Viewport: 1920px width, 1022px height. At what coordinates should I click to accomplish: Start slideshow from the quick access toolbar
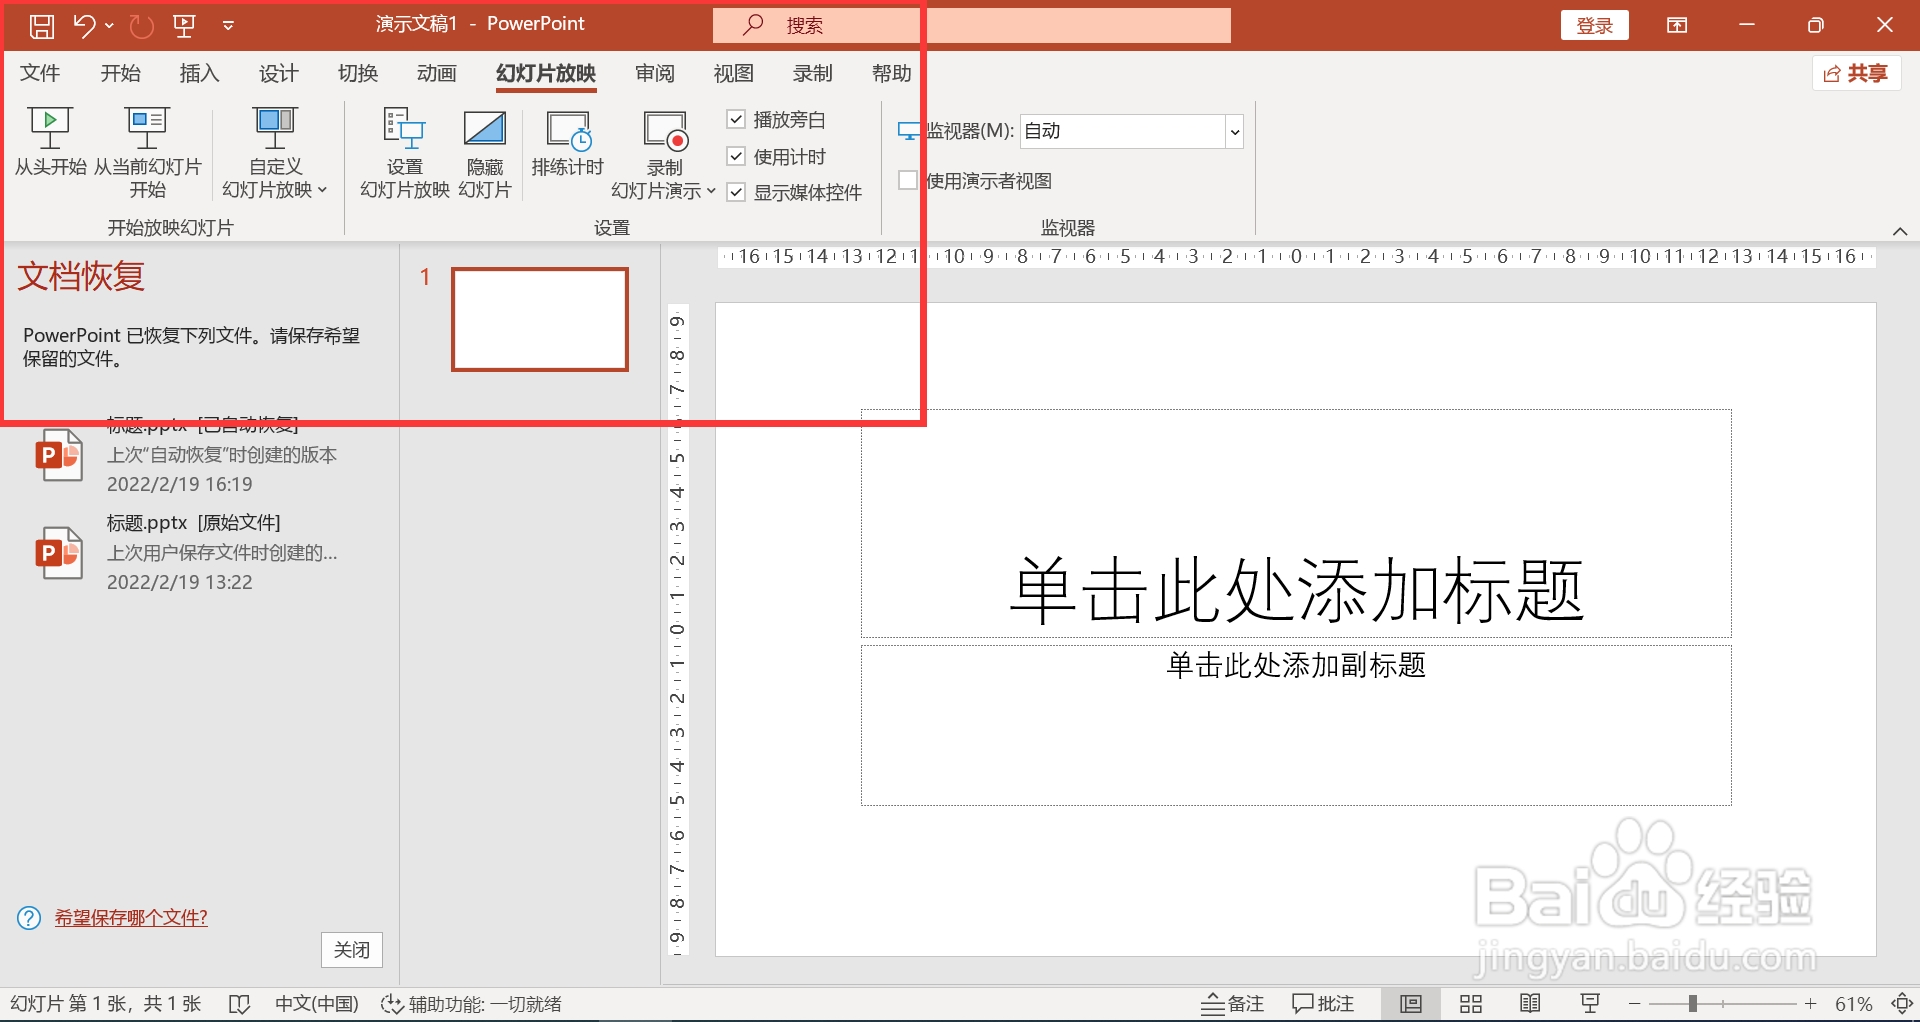click(x=184, y=25)
